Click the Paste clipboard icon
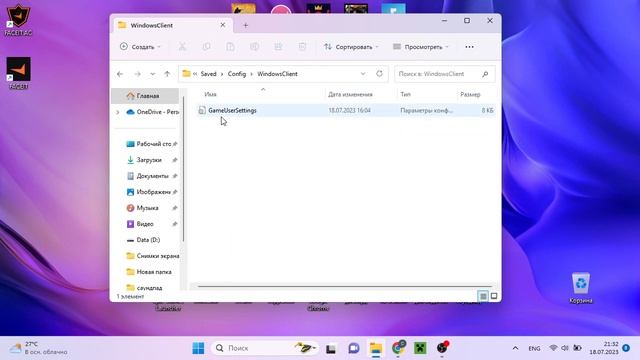 [x=230, y=47]
